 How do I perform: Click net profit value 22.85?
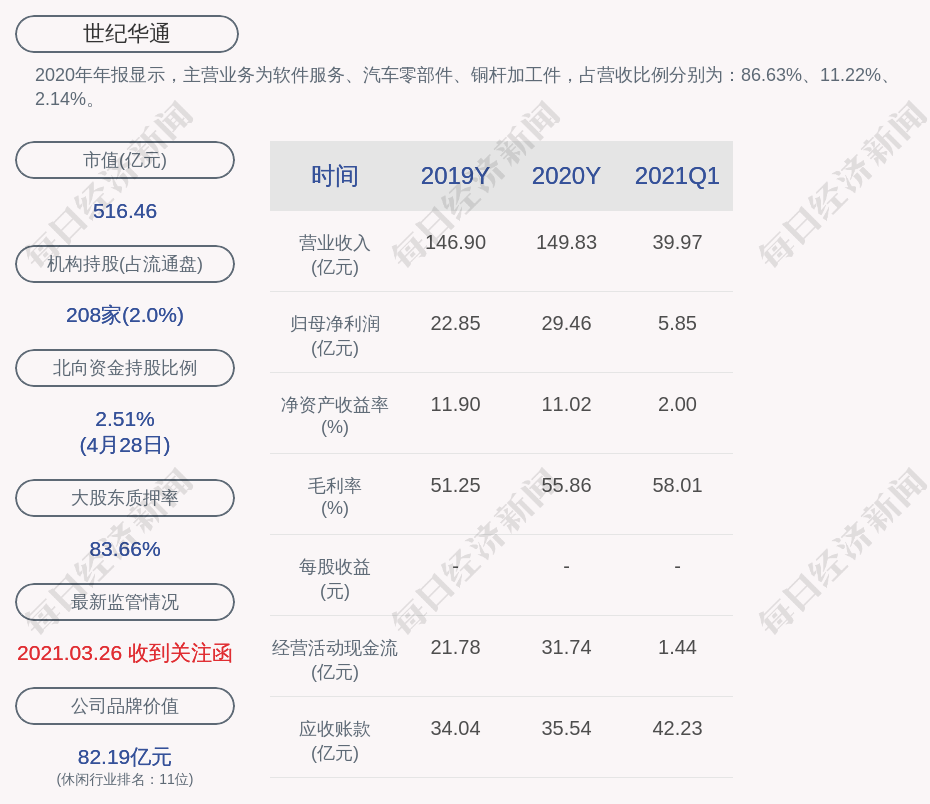(x=456, y=323)
